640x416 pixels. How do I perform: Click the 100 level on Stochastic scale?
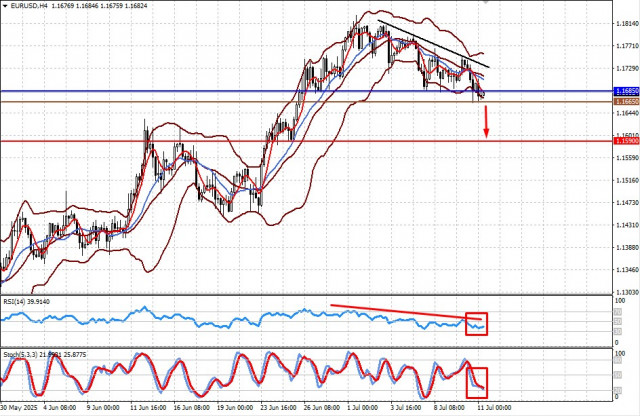620,354
